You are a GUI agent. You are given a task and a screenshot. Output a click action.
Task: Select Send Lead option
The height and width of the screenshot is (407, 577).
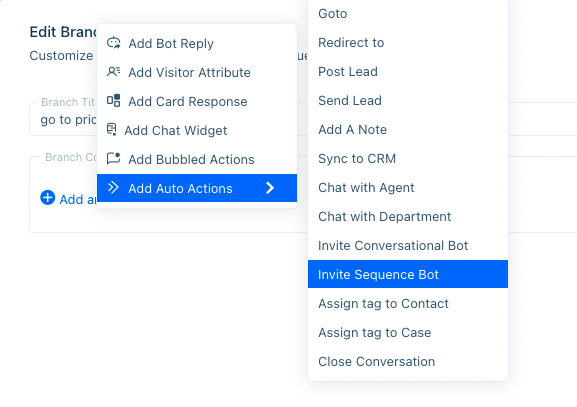[x=408, y=100]
